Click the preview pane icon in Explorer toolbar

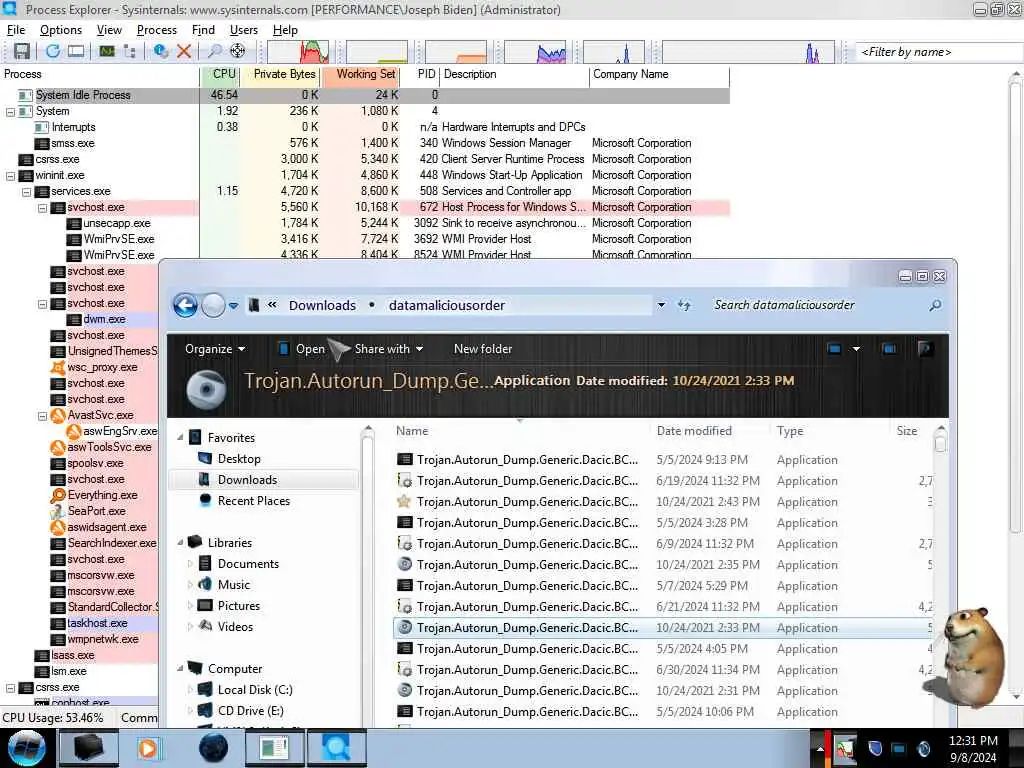tap(889, 349)
